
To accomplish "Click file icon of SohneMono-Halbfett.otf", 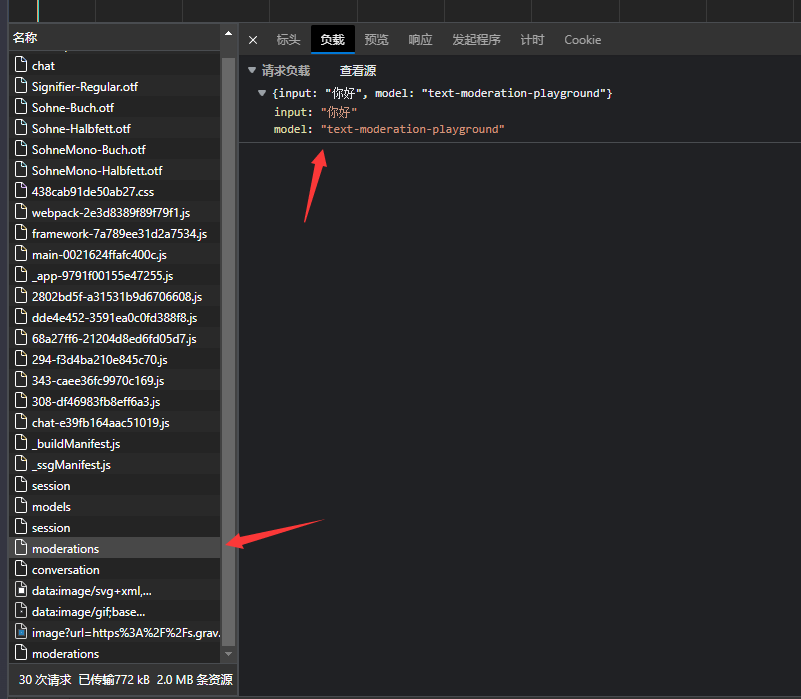I will [x=21, y=170].
